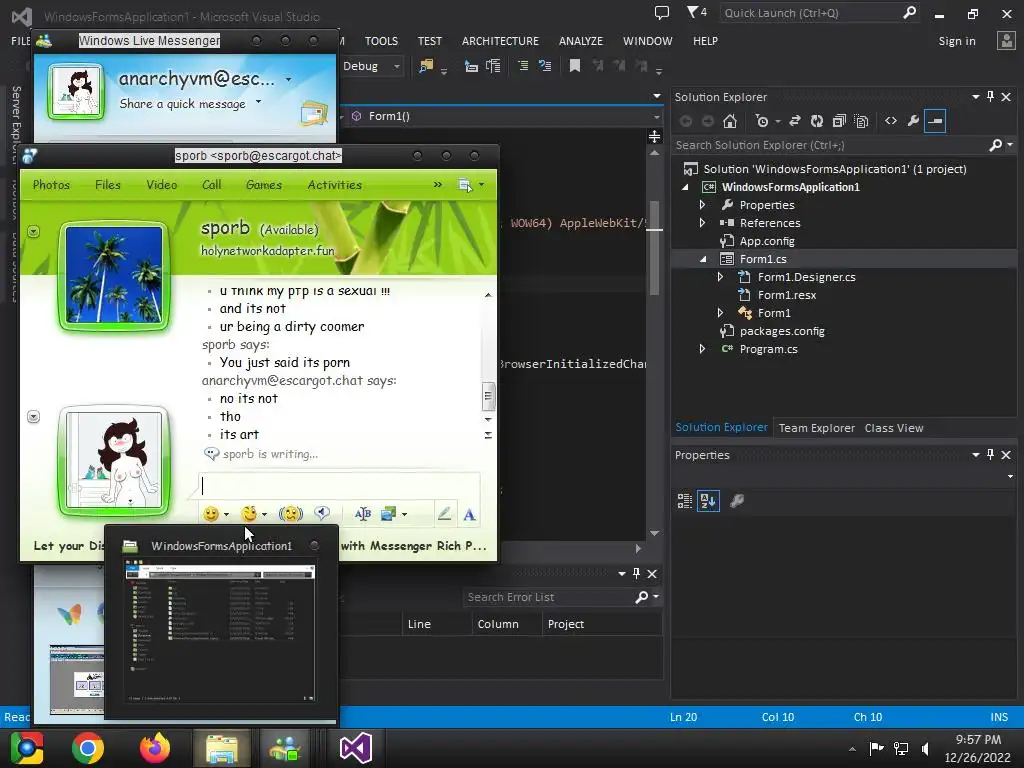Click the bookmark icon in Visual Studio toolbar
The width and height of the screenshot is (1024, 768).
pyautogui.click(x=575, y=66)
